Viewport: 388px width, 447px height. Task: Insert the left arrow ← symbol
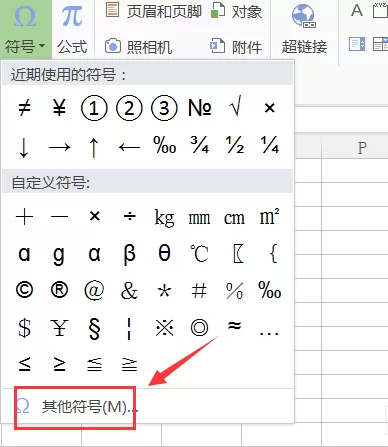point(129,147)
